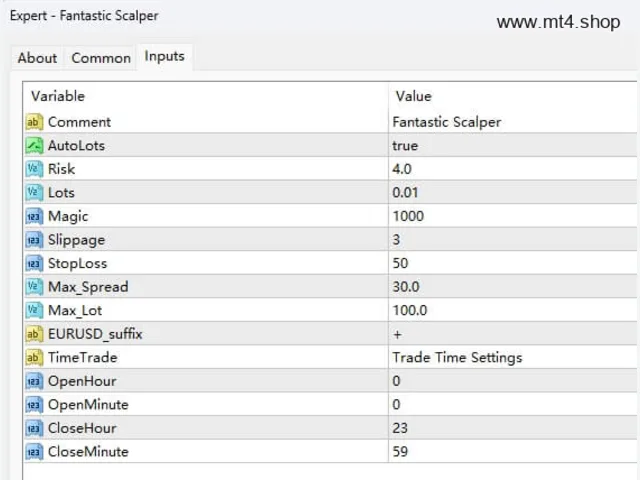Click the Variable column header
Image resolution: width=640 pixels, height=480 pixels.
(x=206, y=96)
